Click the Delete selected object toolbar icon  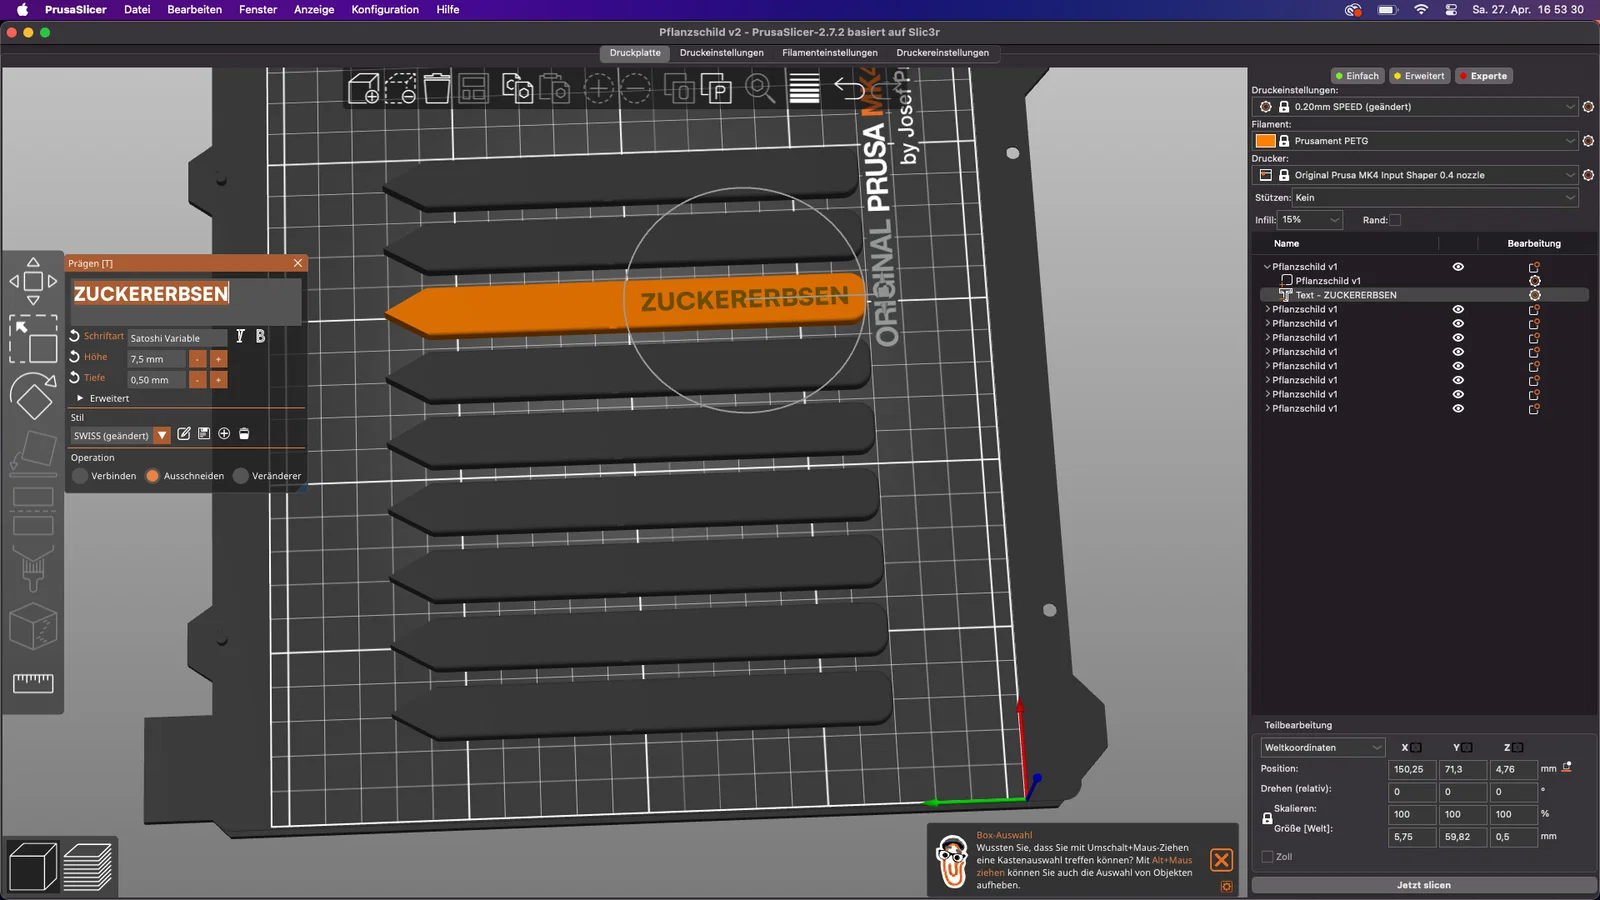(x=400, y=88)
